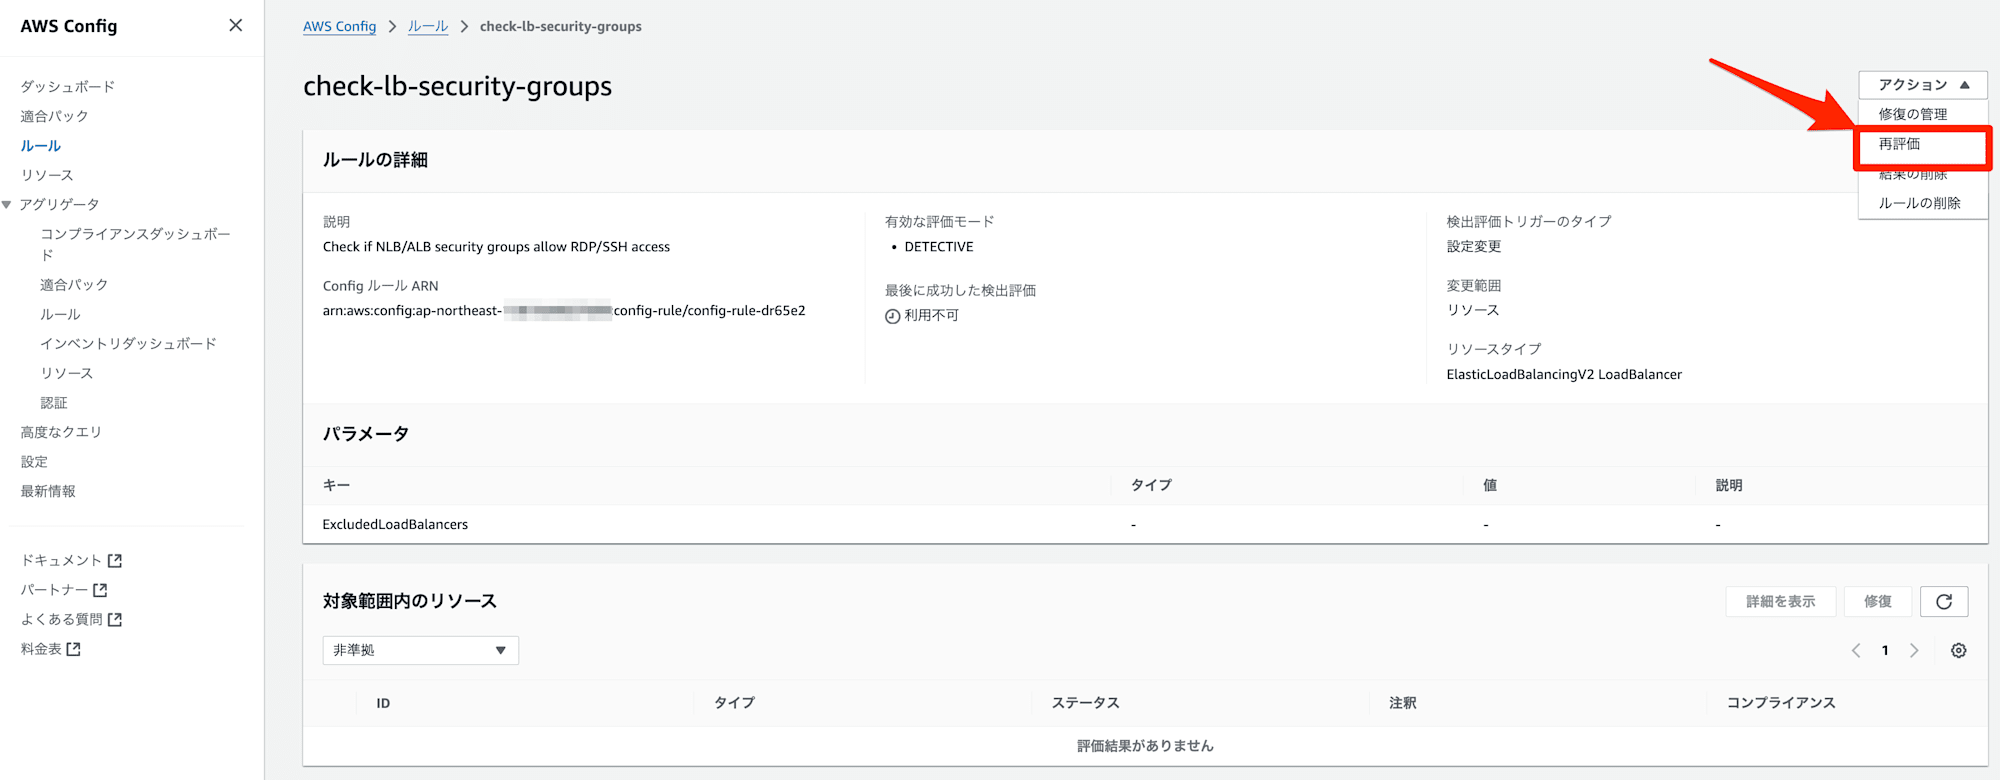
Task: Open 認証 sub-item in sidebar
Action: (x=54, y=403)
